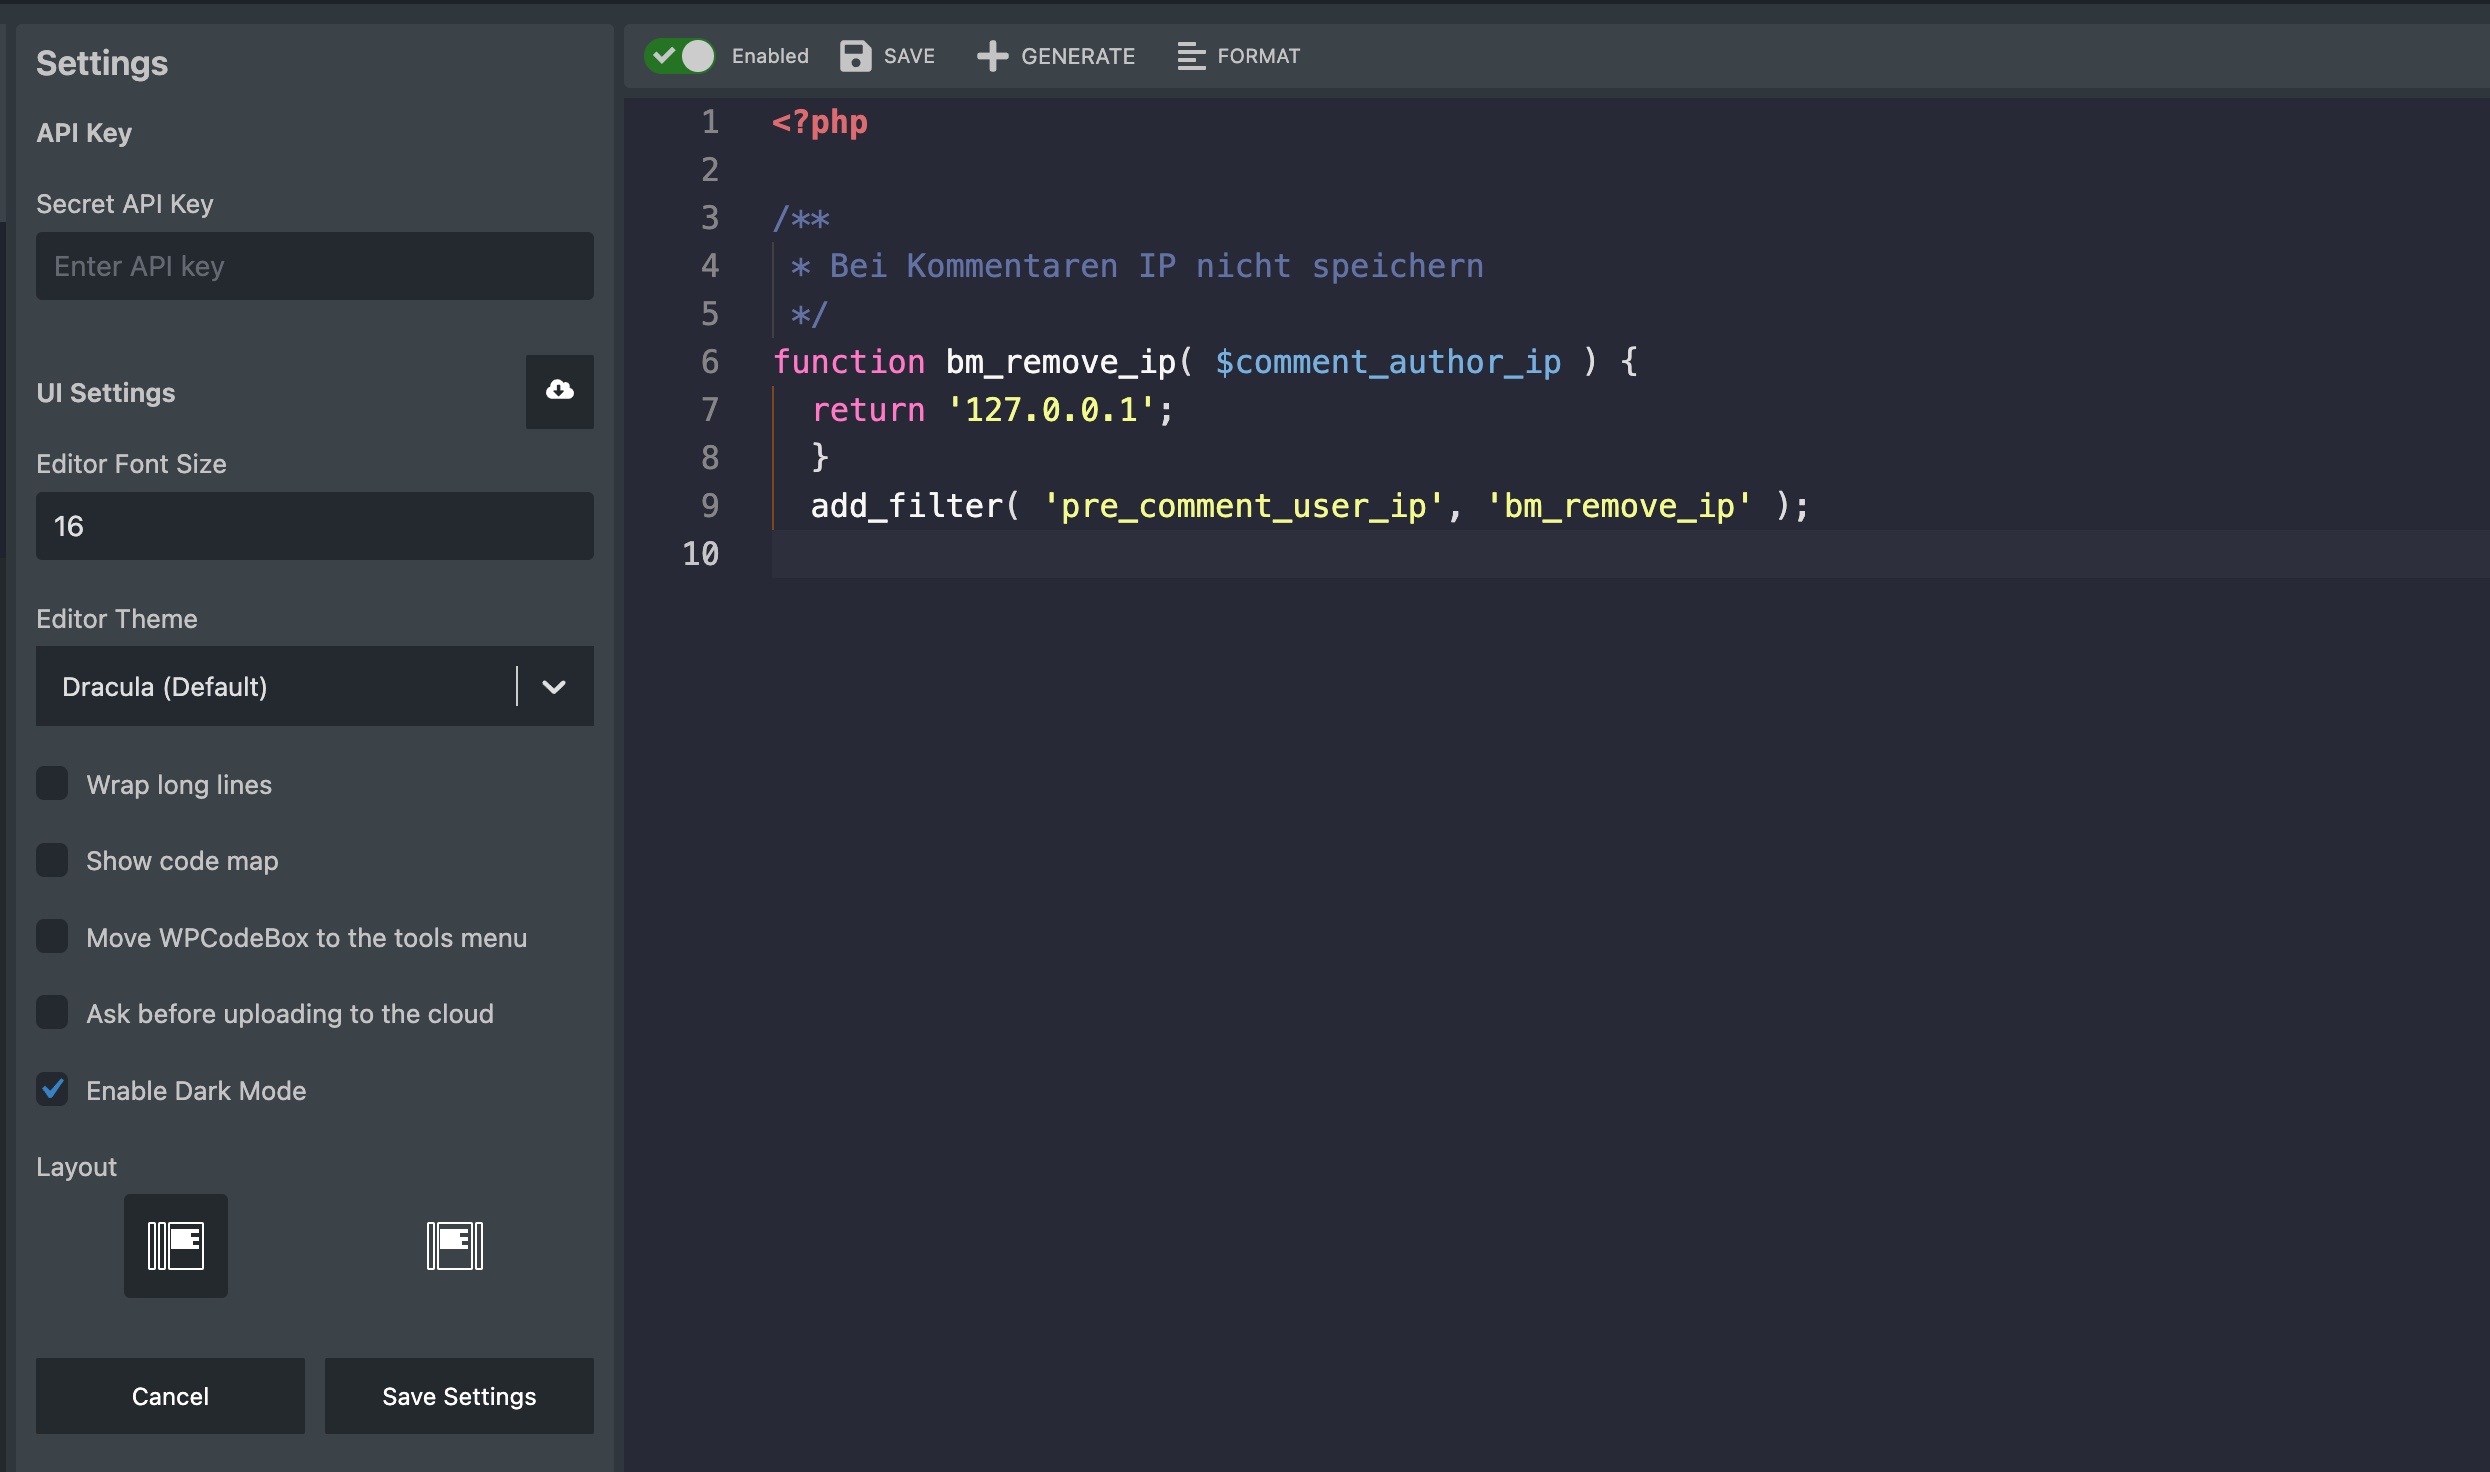Enable the Show code map option
The width and height of the screenshot is (2490, 1472).
[x=51, y=860]
